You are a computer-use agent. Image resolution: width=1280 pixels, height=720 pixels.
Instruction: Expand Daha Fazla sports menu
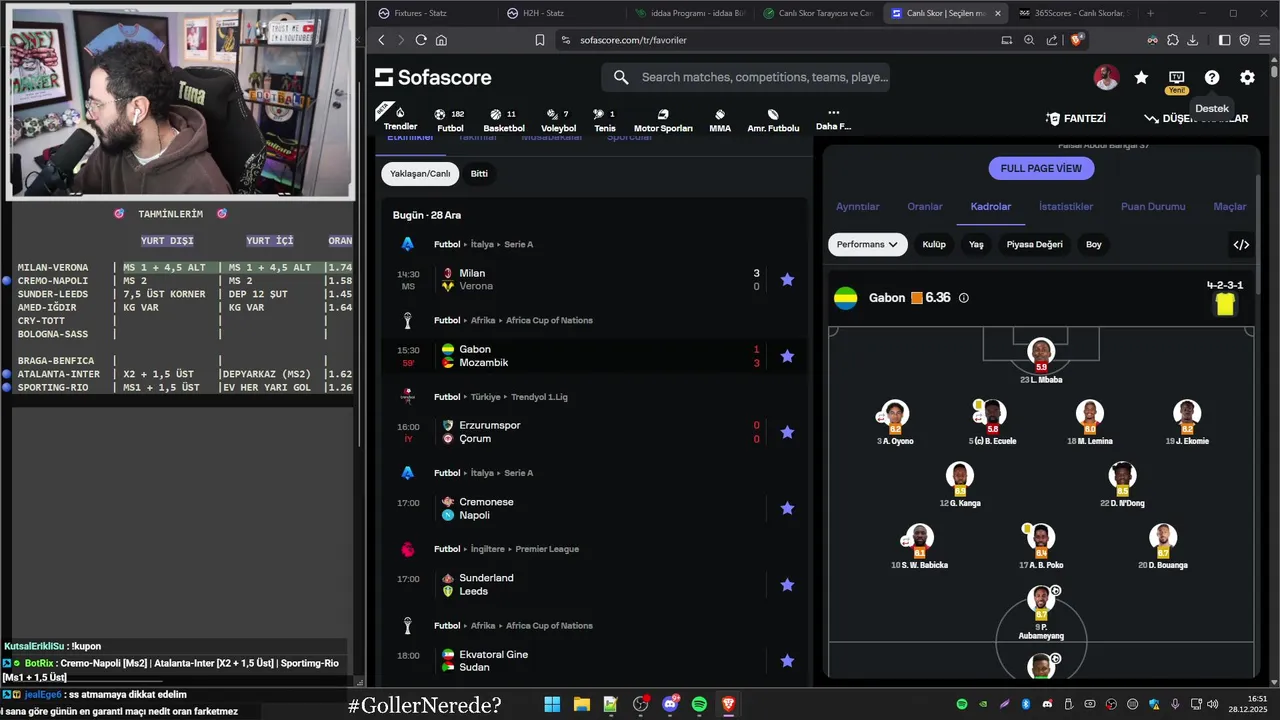point(833,119)
